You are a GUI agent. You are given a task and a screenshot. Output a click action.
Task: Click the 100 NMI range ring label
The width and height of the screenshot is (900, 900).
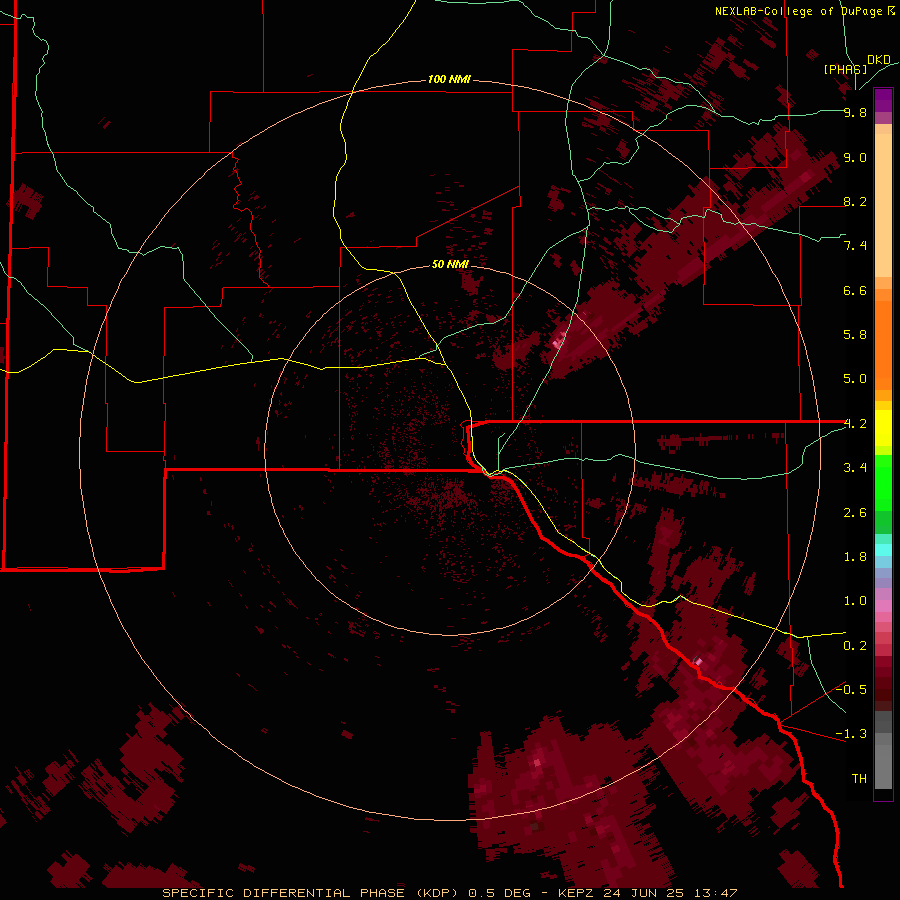point(449,79)
